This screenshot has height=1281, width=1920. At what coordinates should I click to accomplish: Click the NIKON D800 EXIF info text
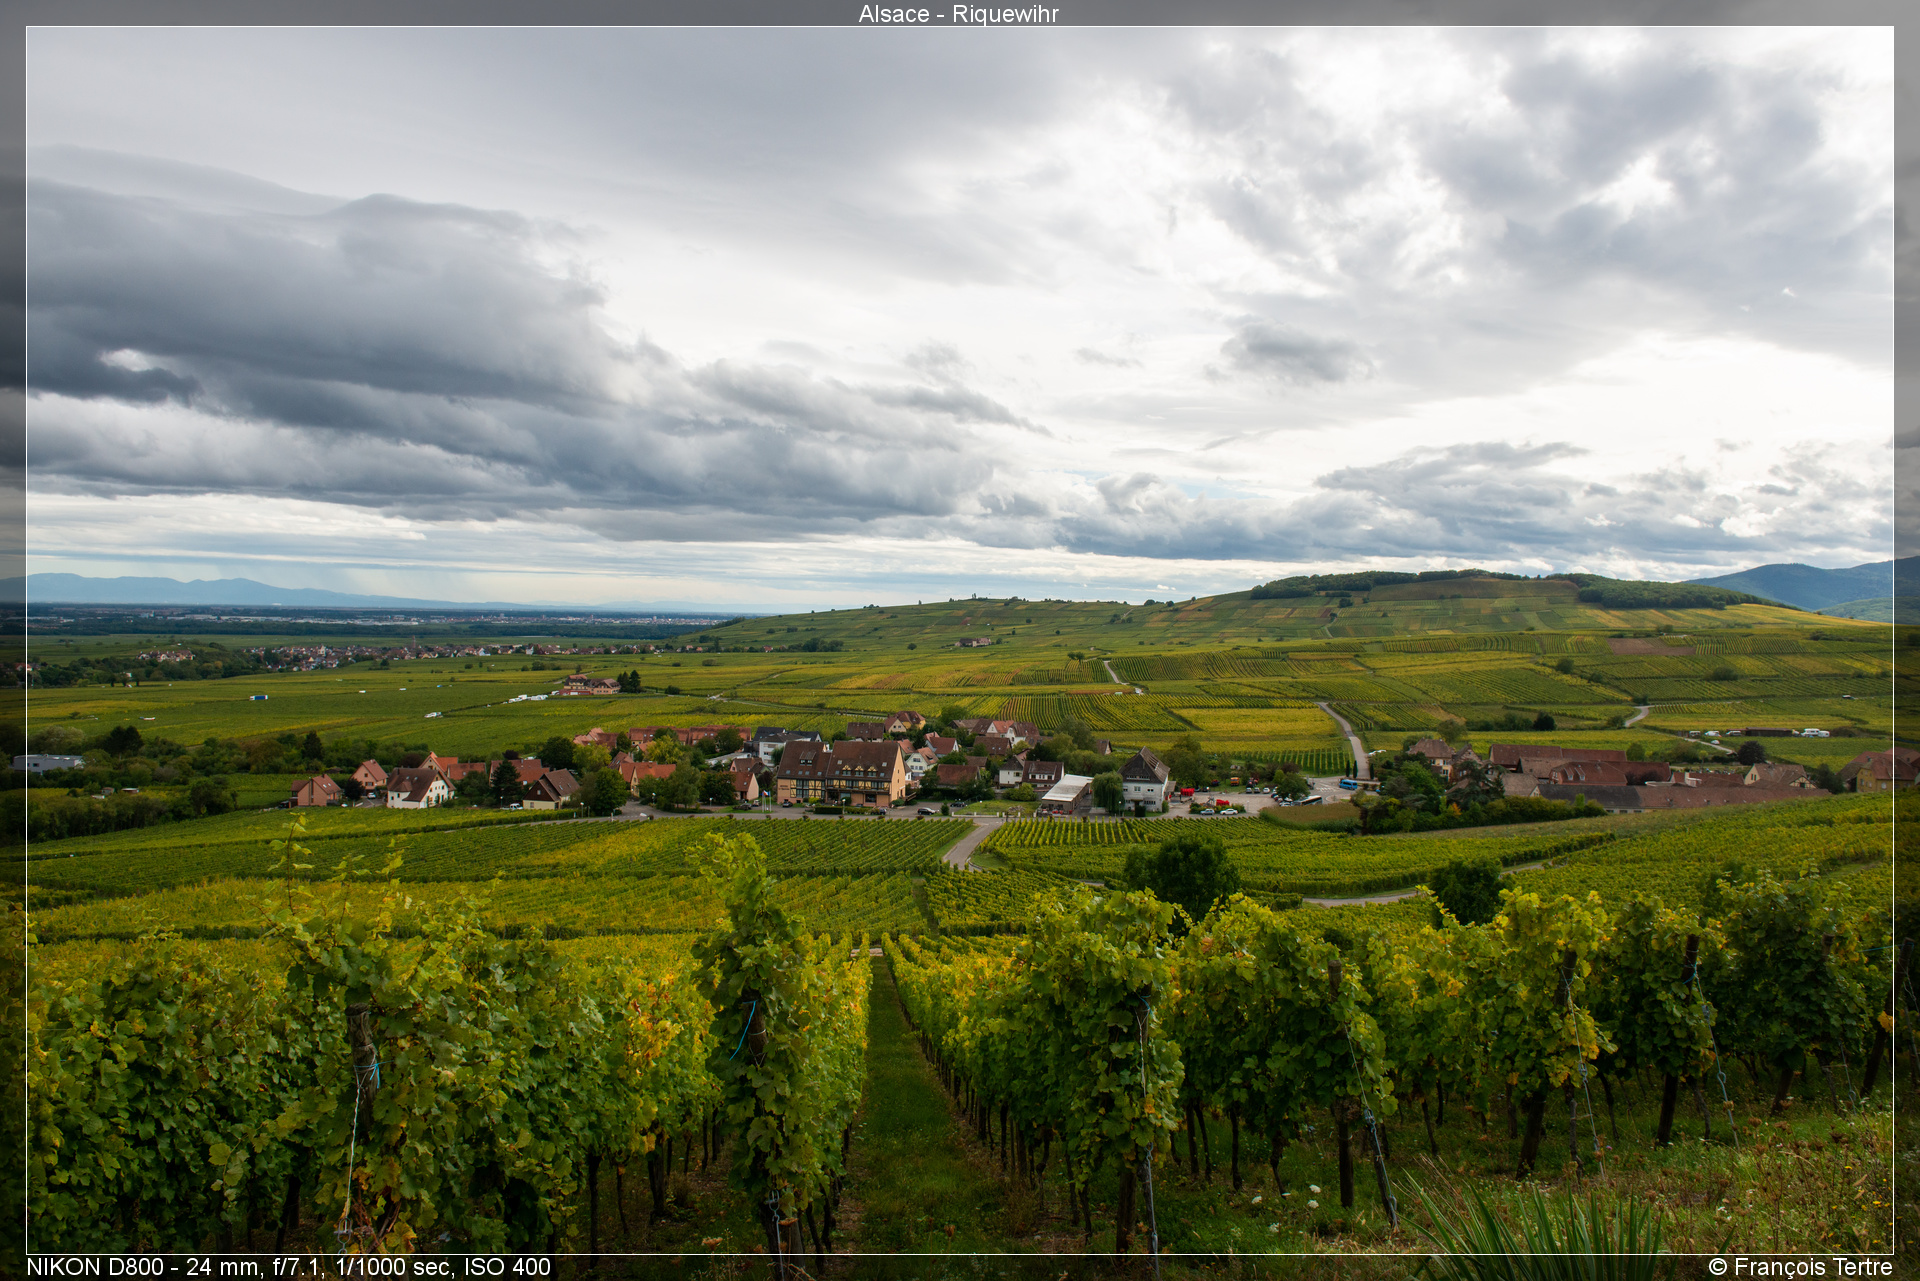(288, 1267)
